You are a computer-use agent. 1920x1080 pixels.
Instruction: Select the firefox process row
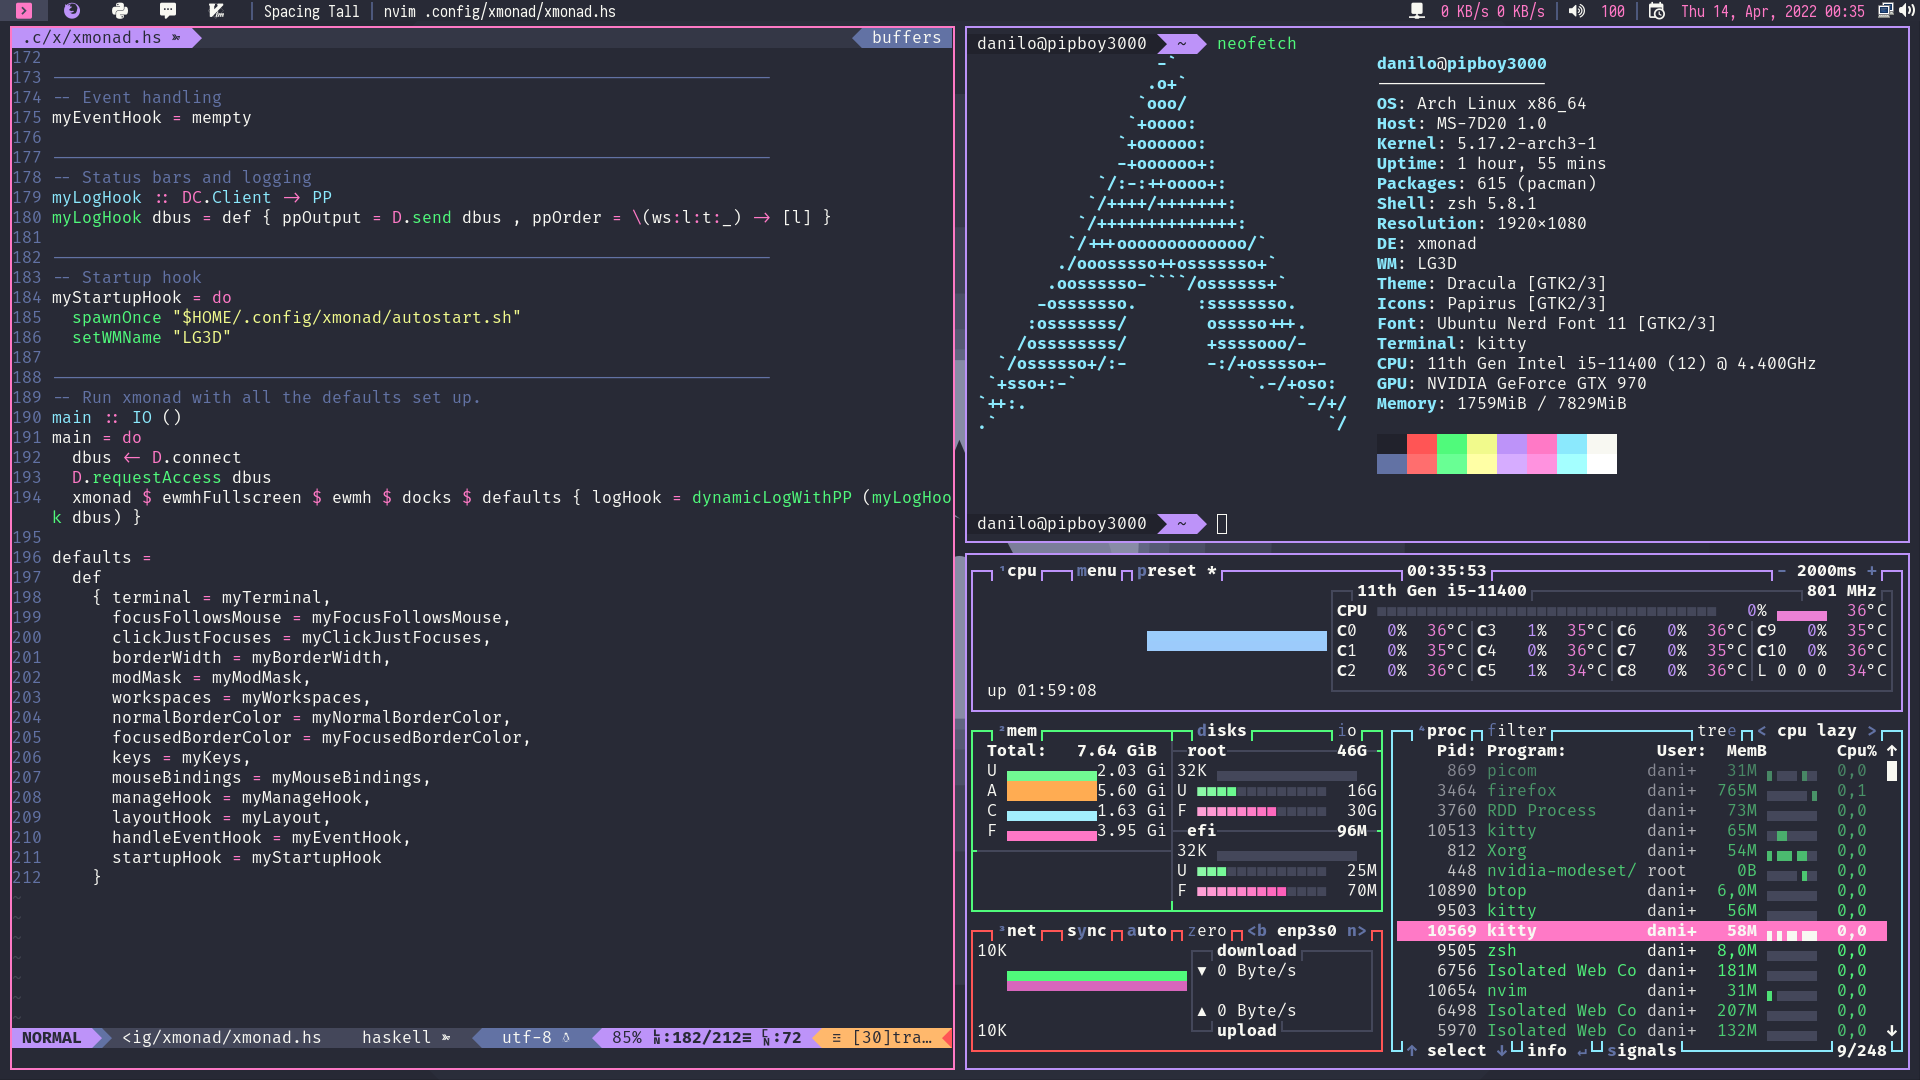pyautogui.click(x=1521, y=791)
